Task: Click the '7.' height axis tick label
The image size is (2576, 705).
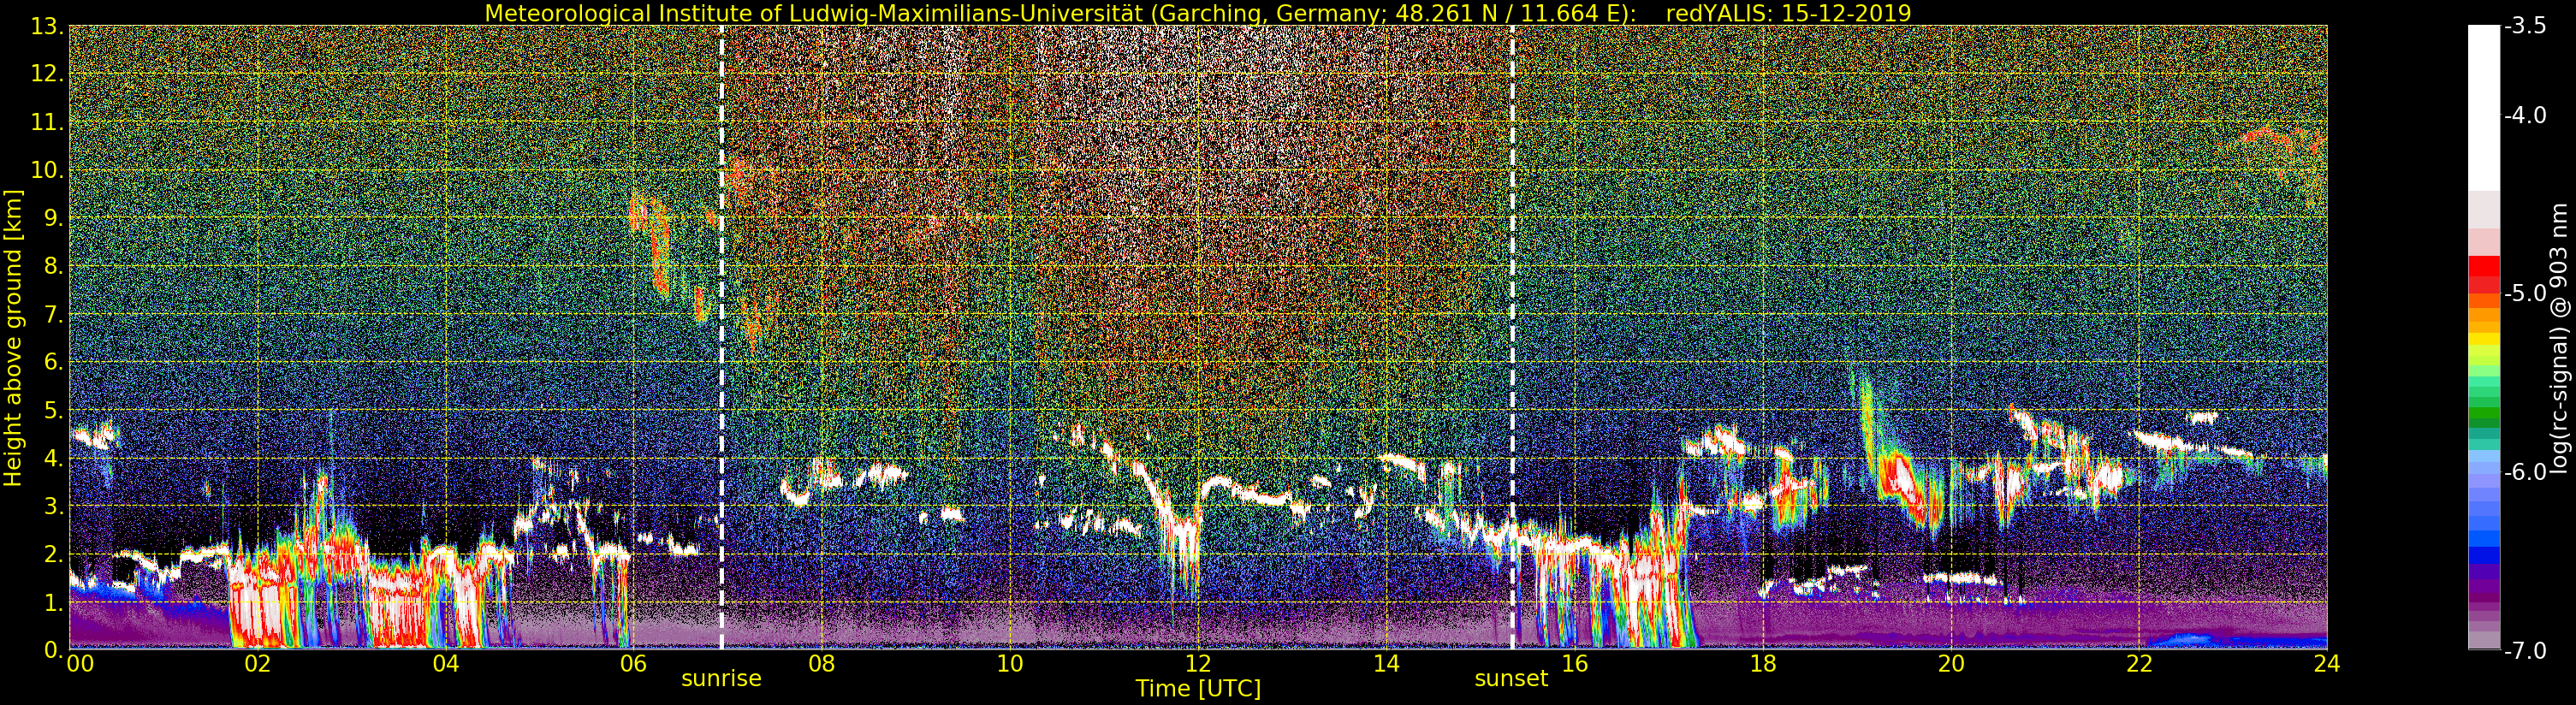Action: tap(53, 314)
